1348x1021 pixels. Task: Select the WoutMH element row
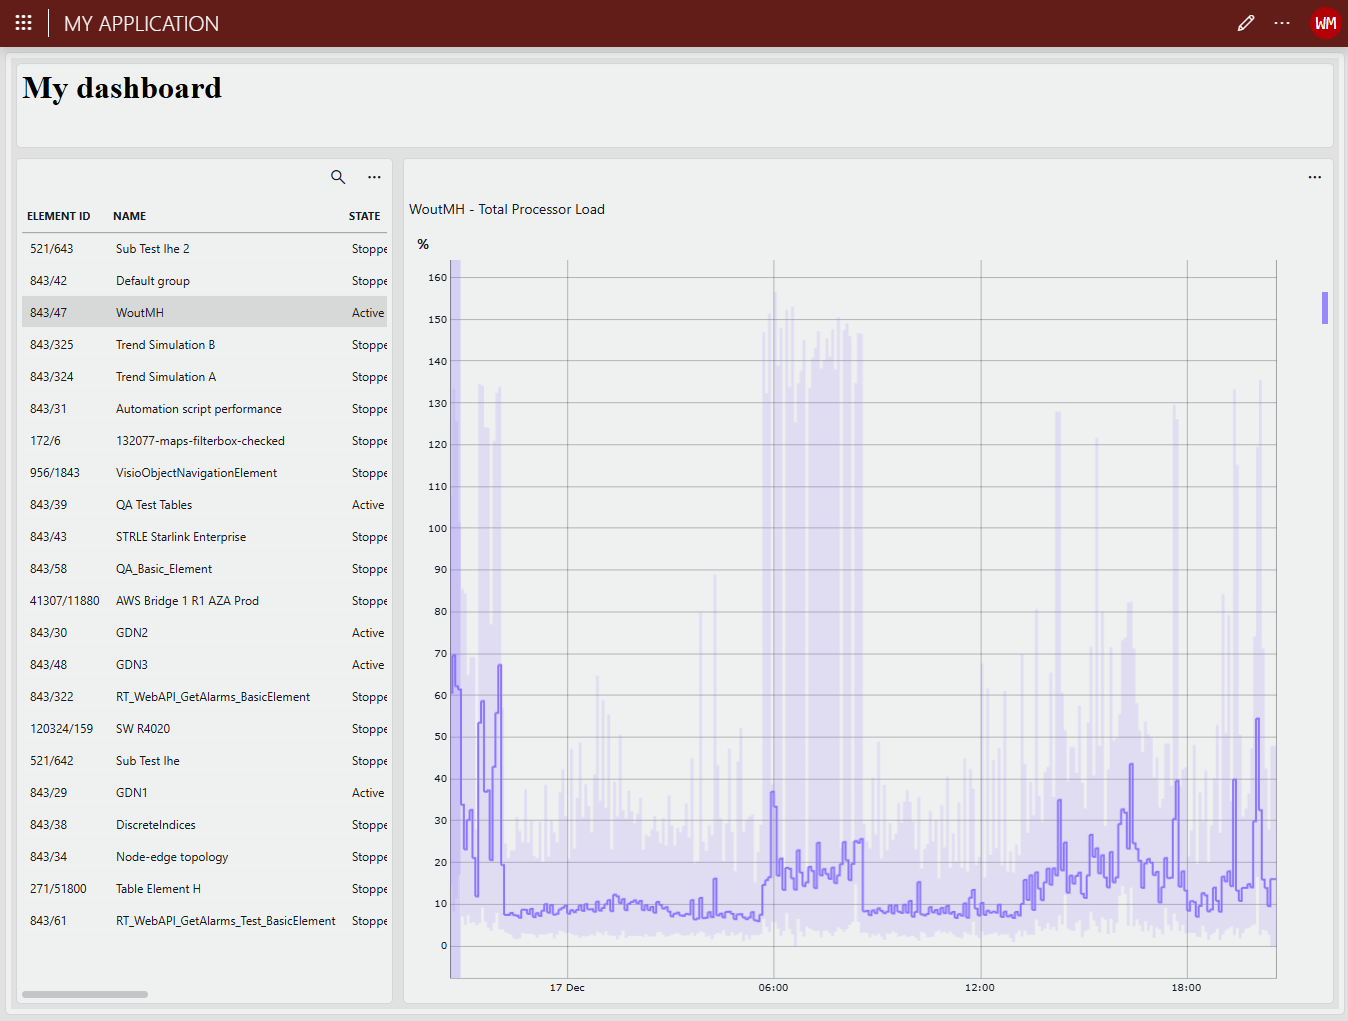(140, 313)
